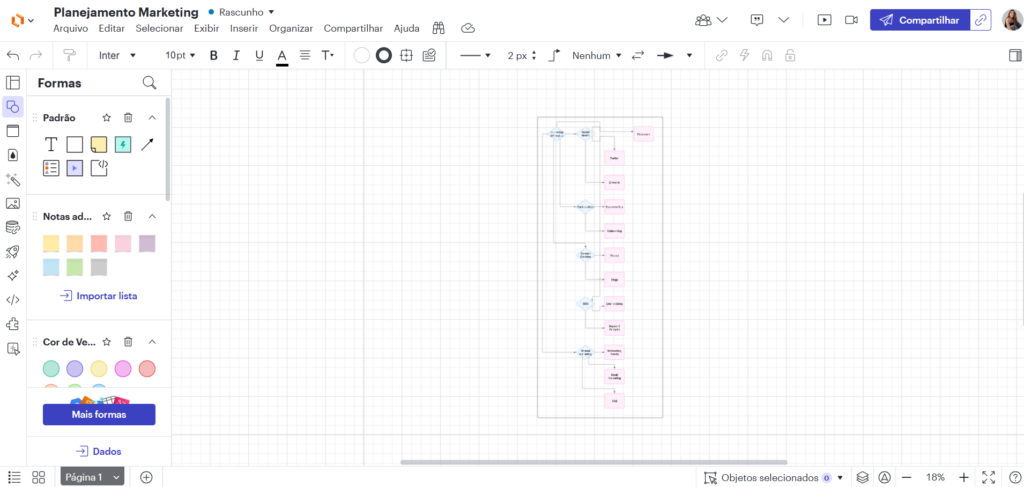Select the Text shape tool
The height and width of the screenshot is (487, 1024).
click(51, 144)
